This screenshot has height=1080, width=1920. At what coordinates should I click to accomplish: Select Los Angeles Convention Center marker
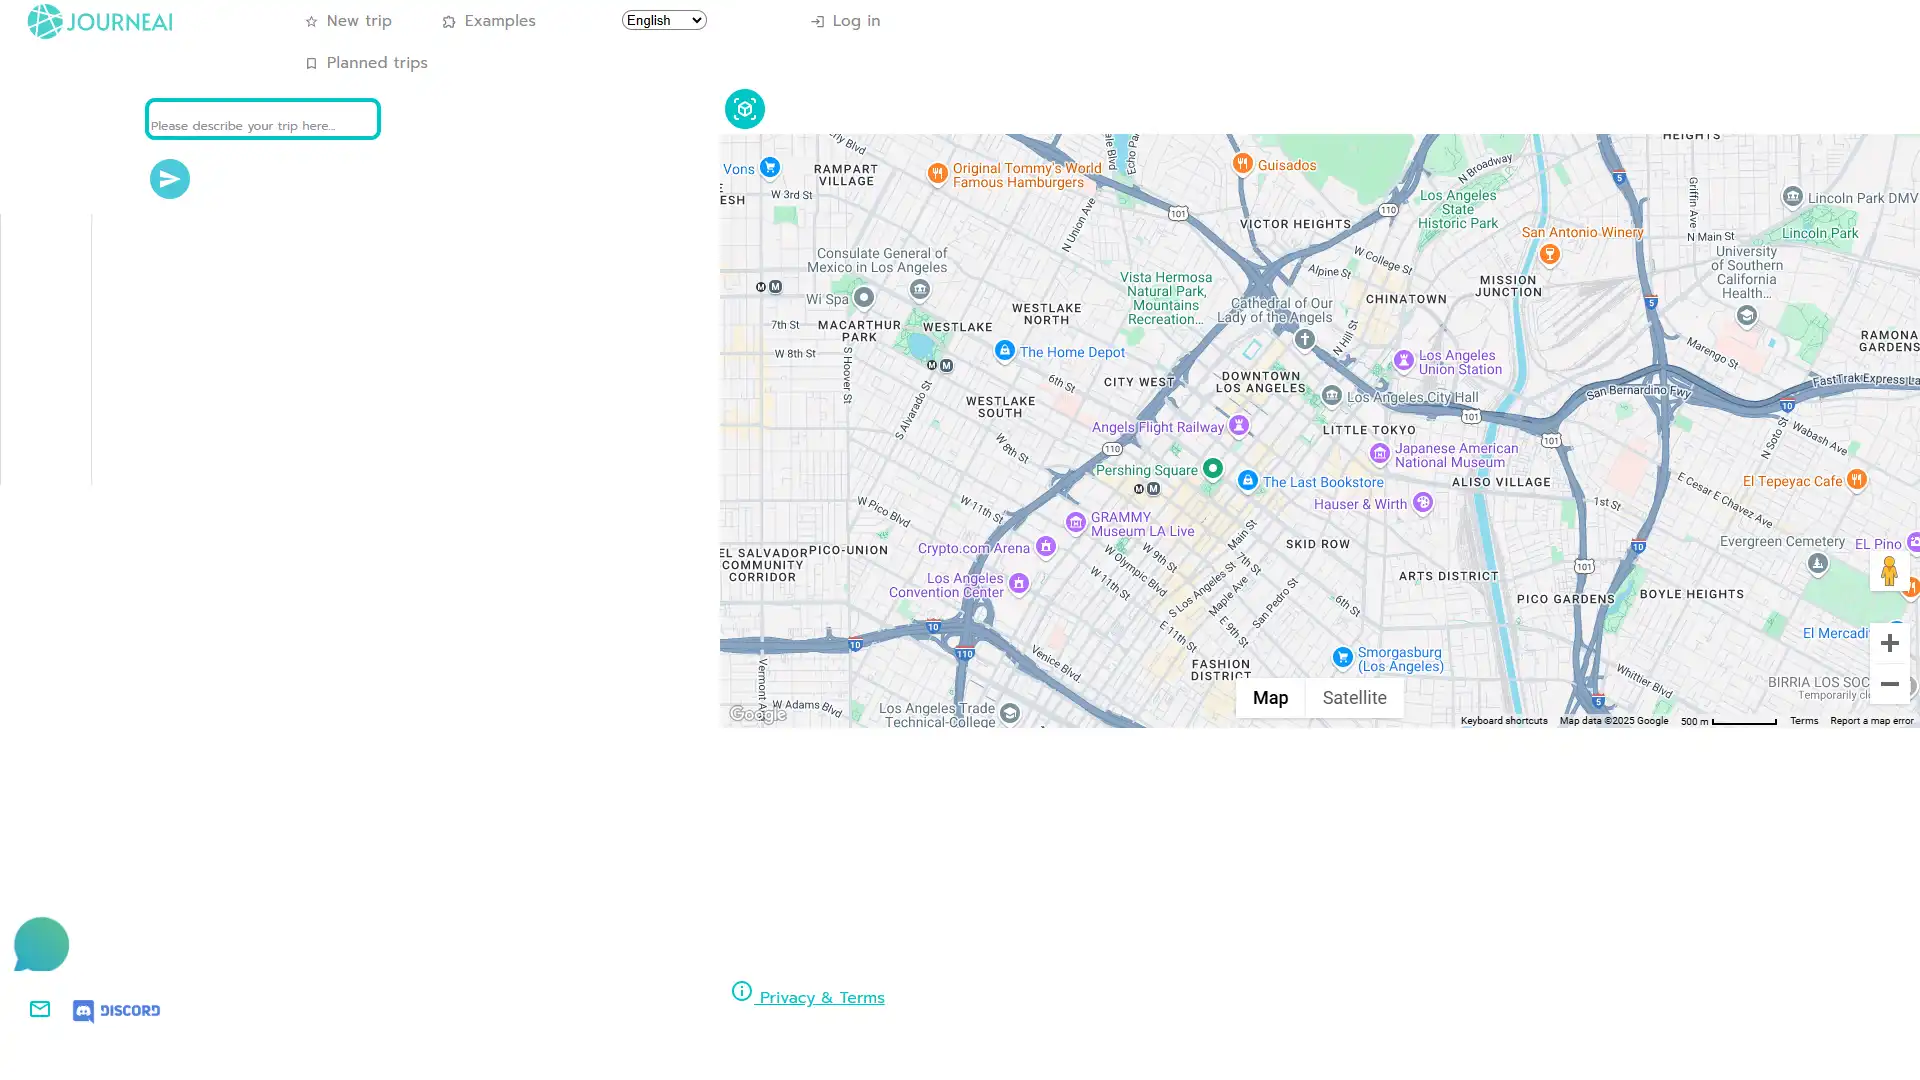tap(1018, 583)
